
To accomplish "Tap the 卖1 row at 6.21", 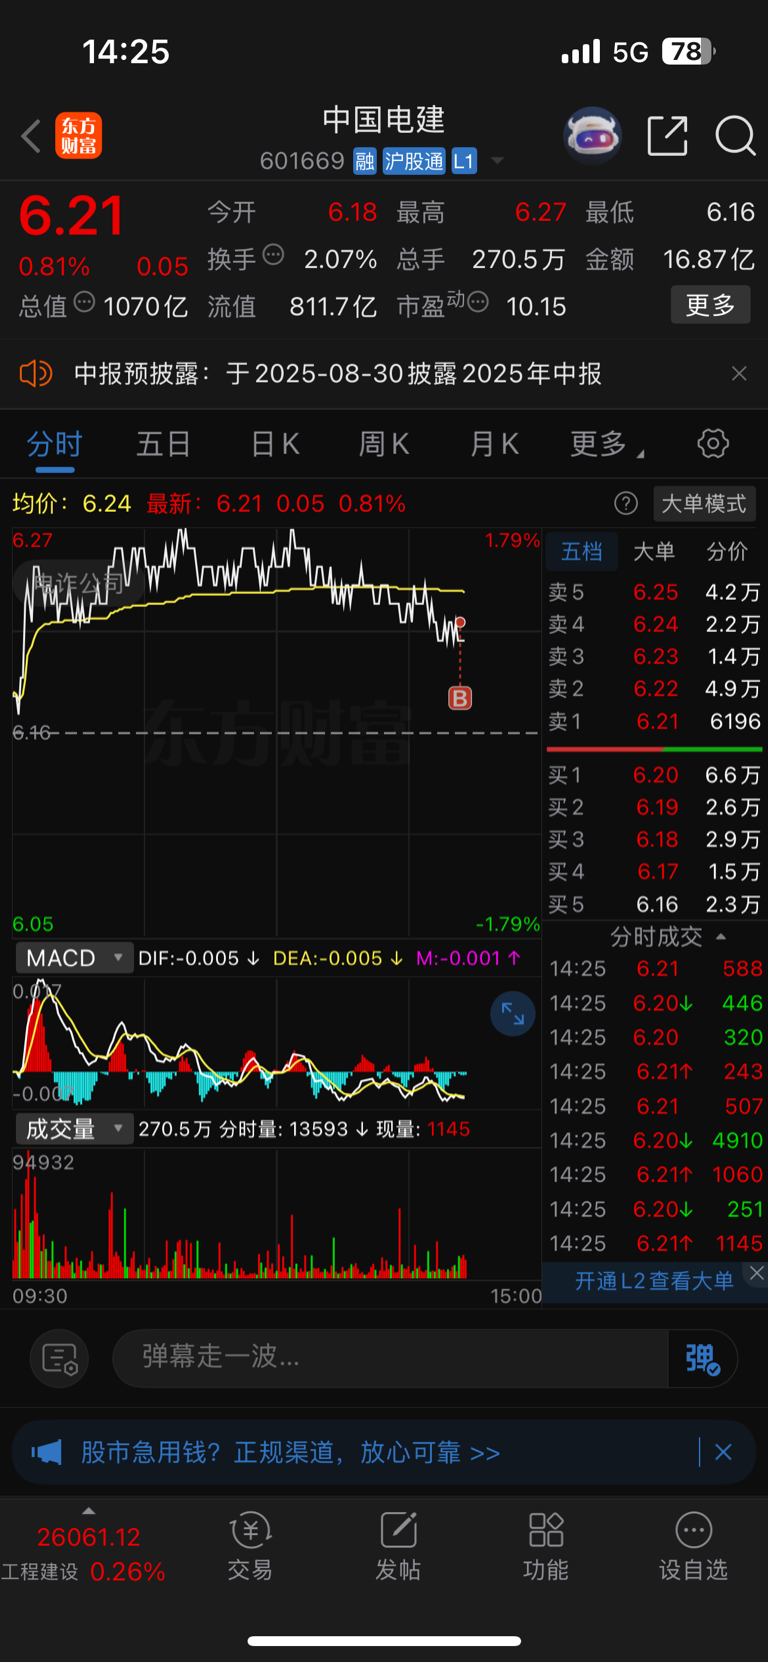I will (654, 721).
